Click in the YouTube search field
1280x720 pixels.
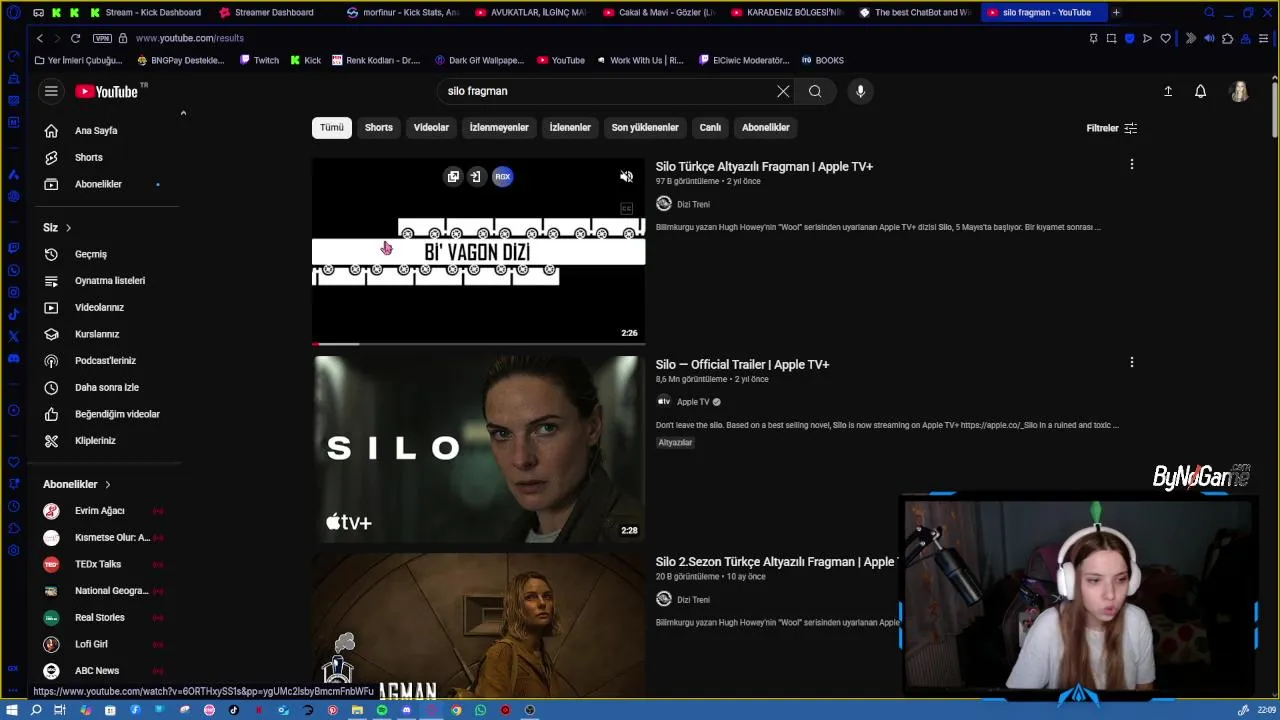tap(605, 91)
